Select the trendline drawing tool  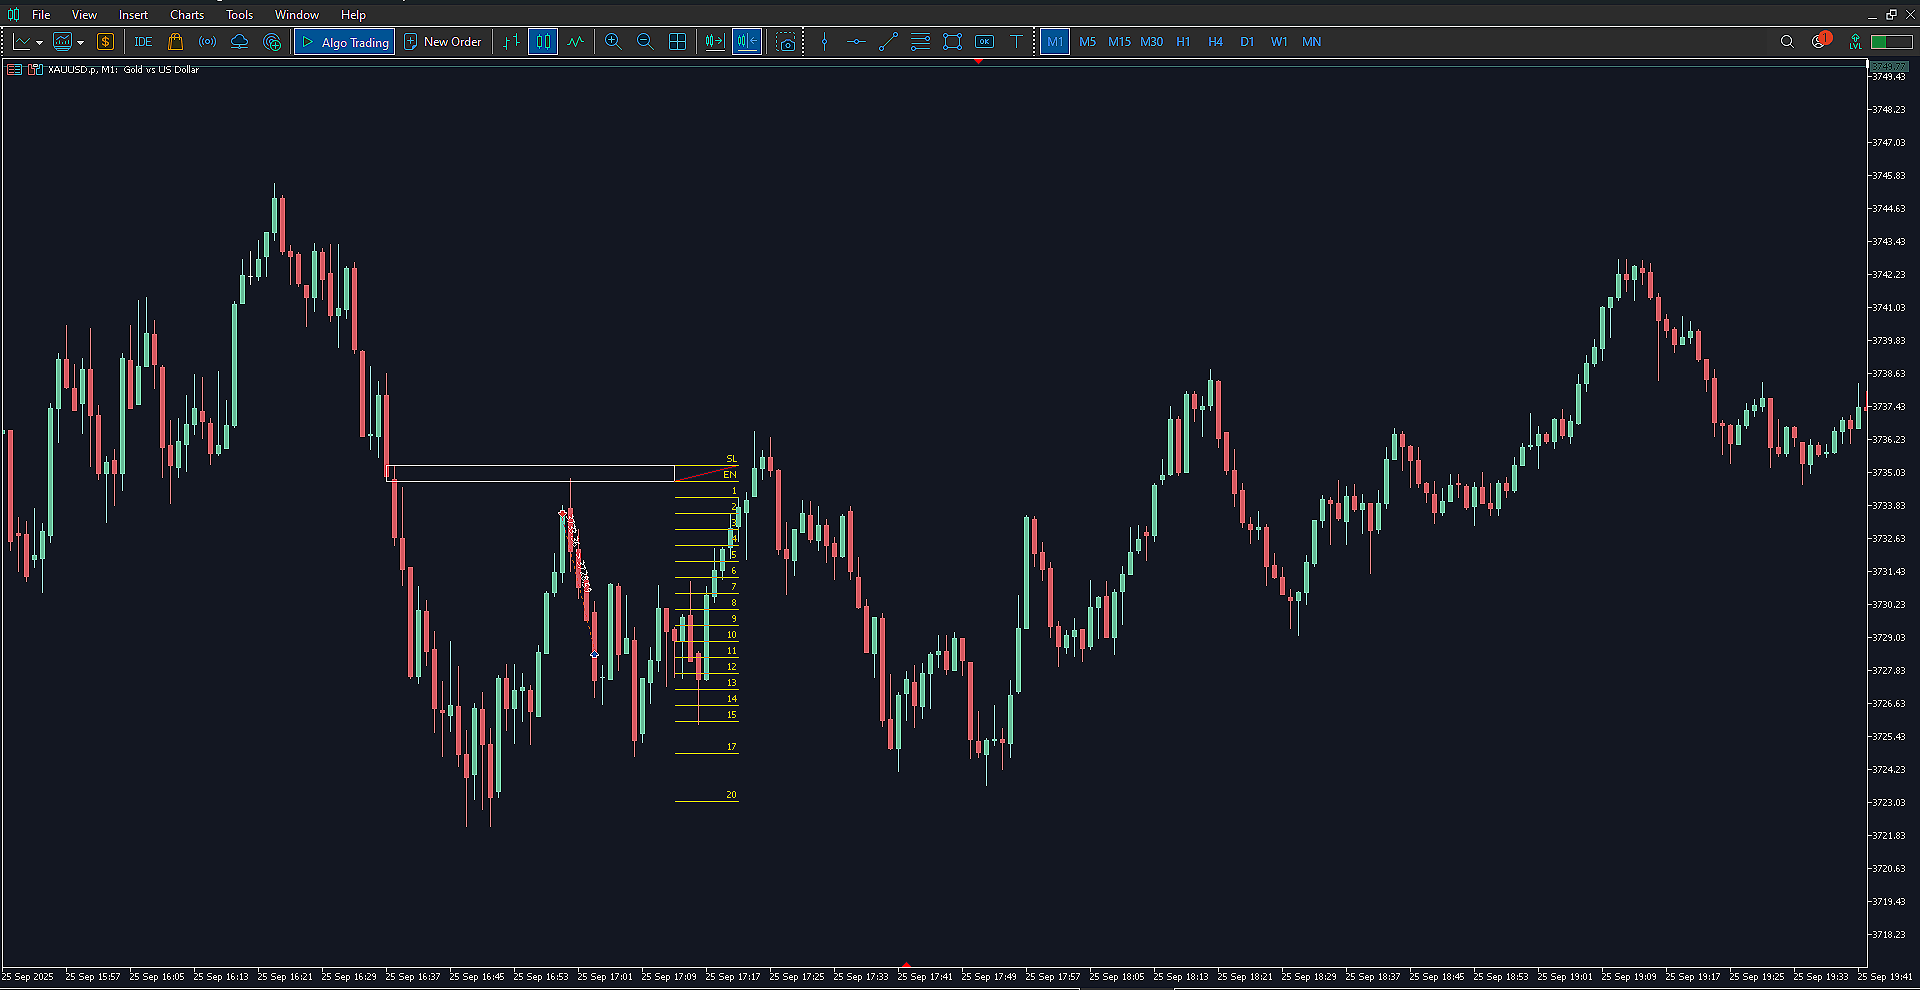888,42
